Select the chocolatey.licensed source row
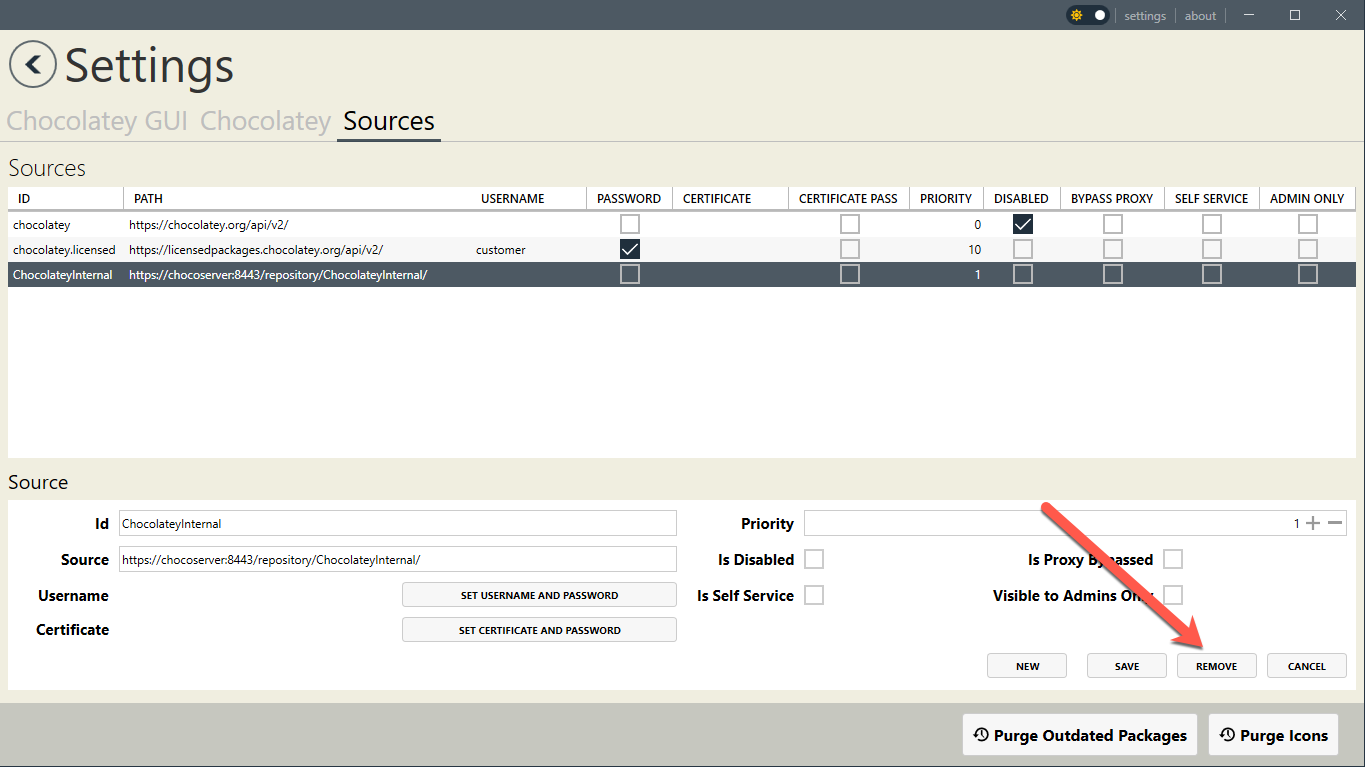Screen dimensions: 1365x767 click(x=682, y=249)
